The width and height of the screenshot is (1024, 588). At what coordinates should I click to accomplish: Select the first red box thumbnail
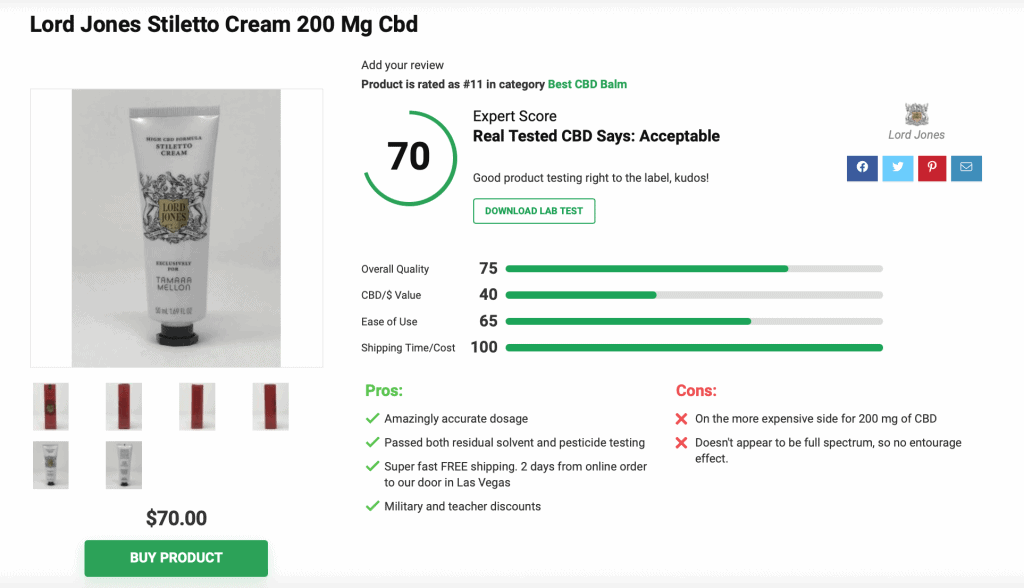tap(50, 406)
